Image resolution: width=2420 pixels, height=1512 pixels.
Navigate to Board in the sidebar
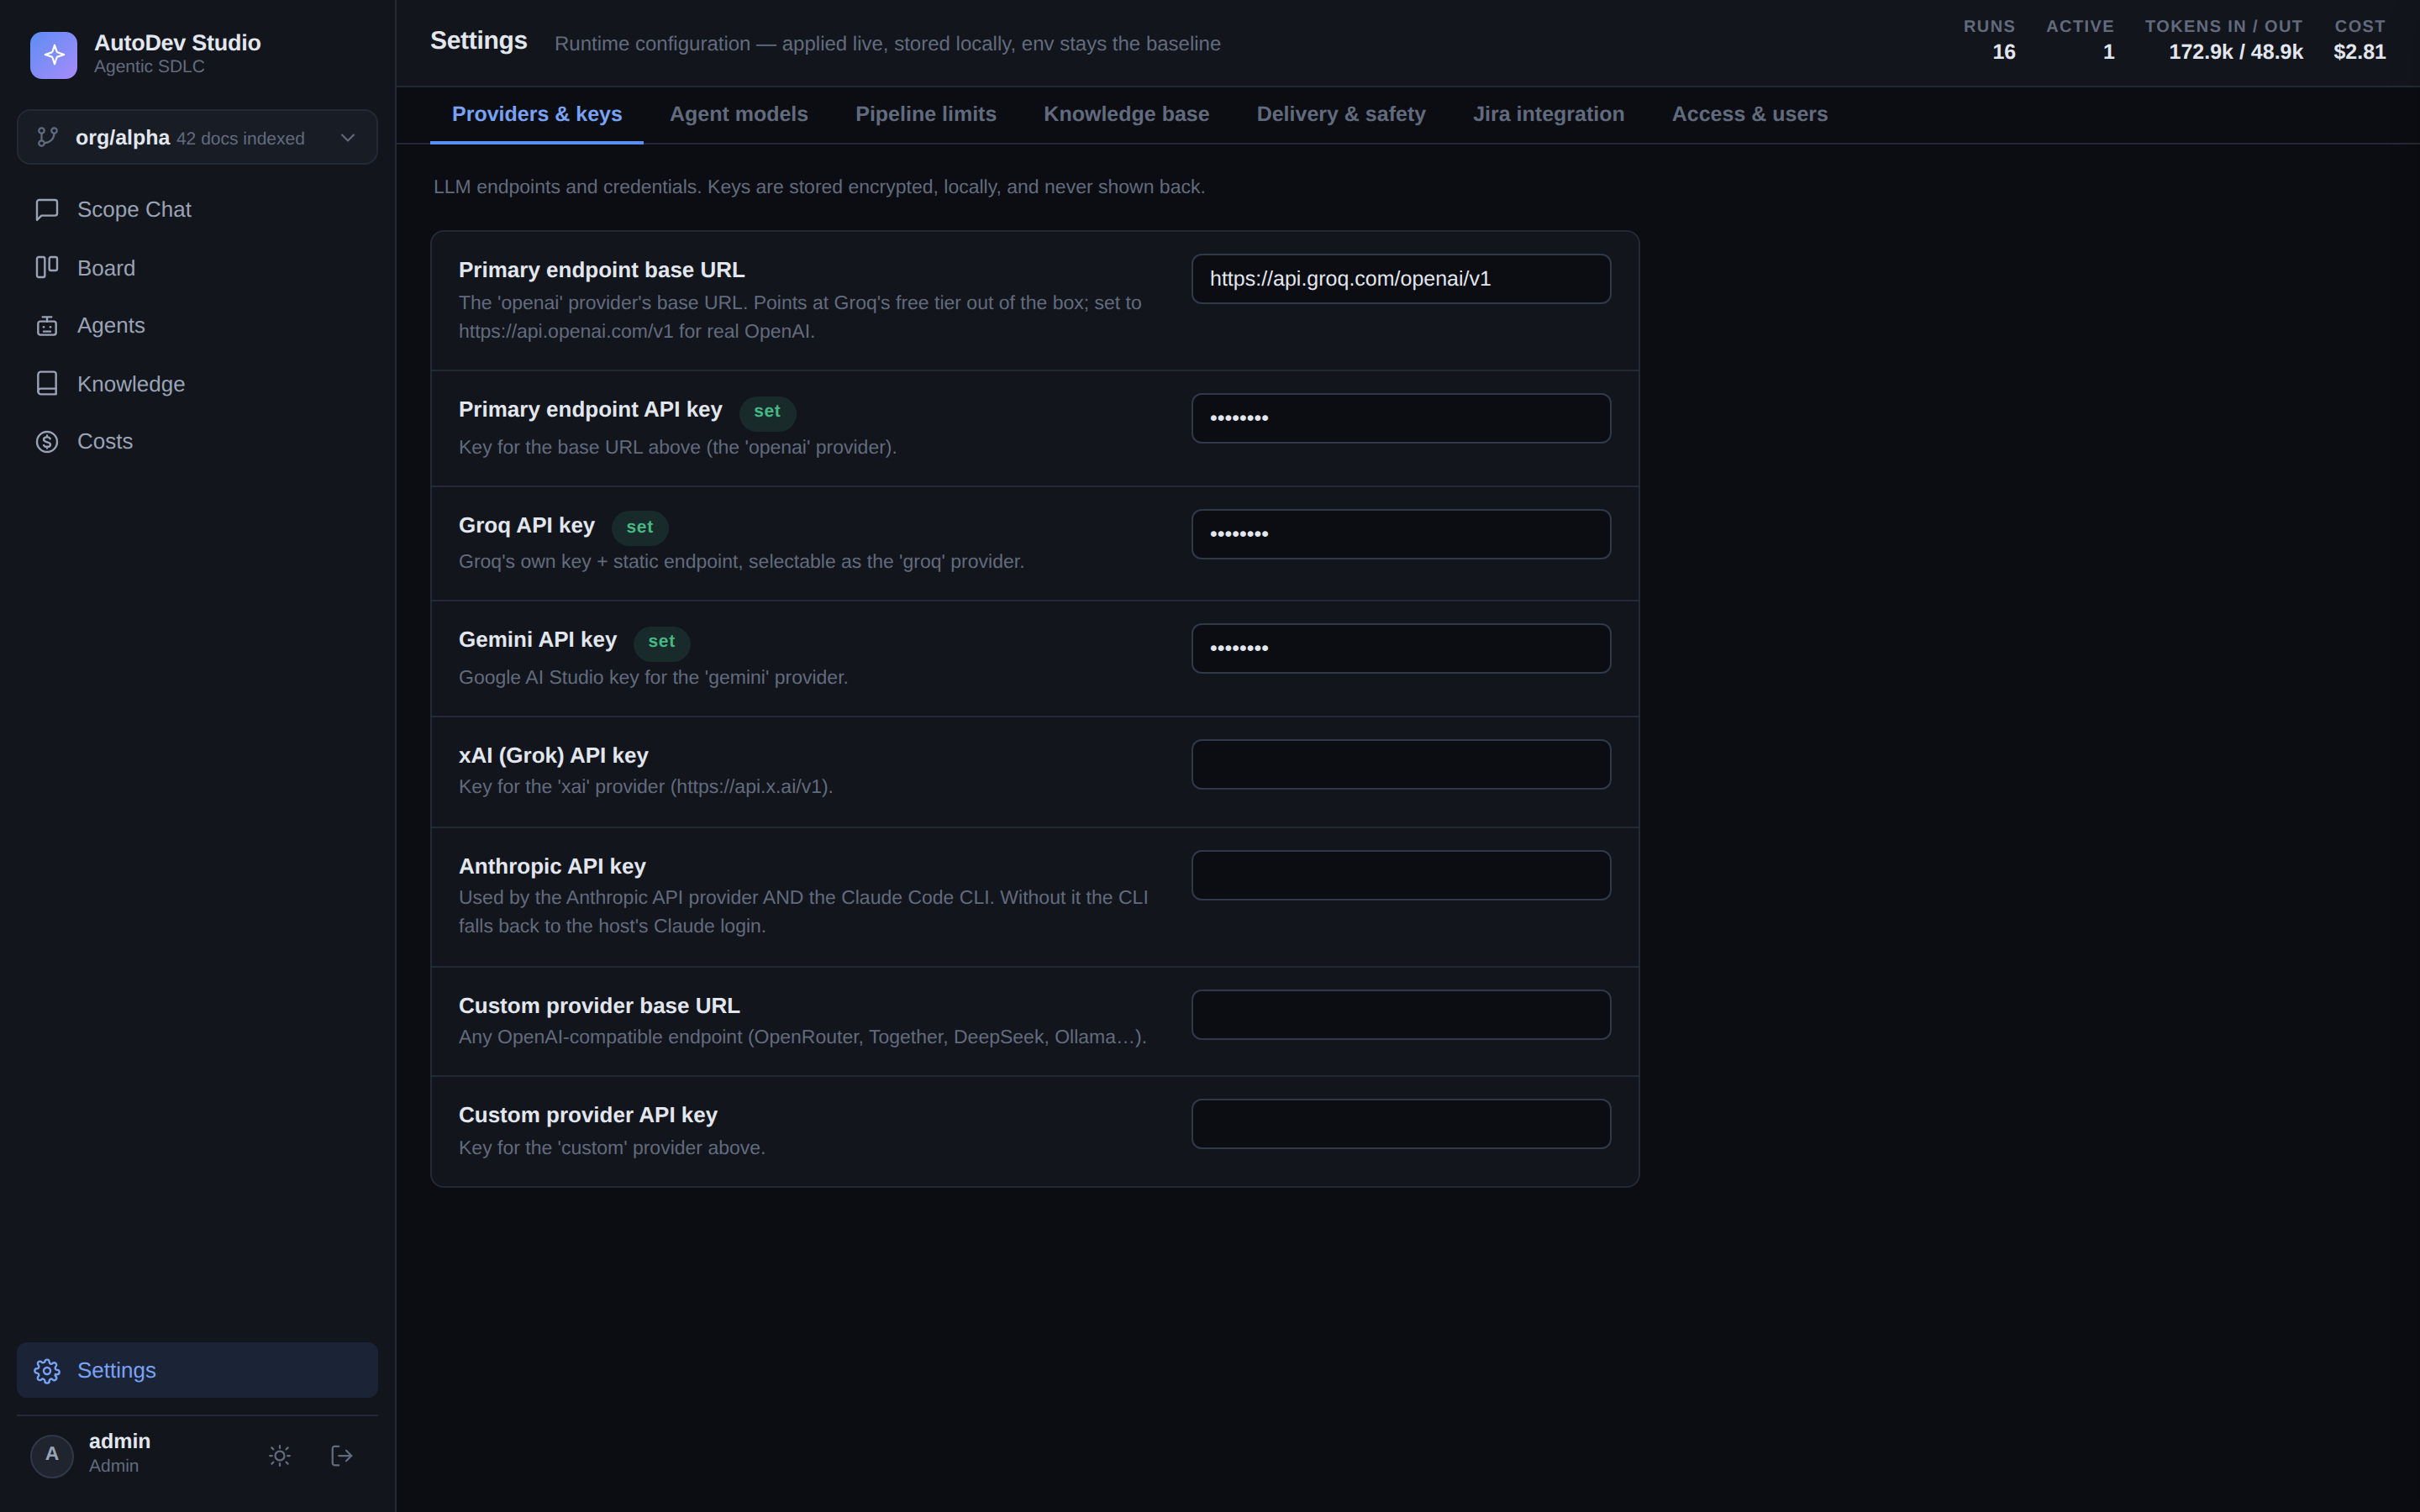pyautogui.click(x=197, y=268)
